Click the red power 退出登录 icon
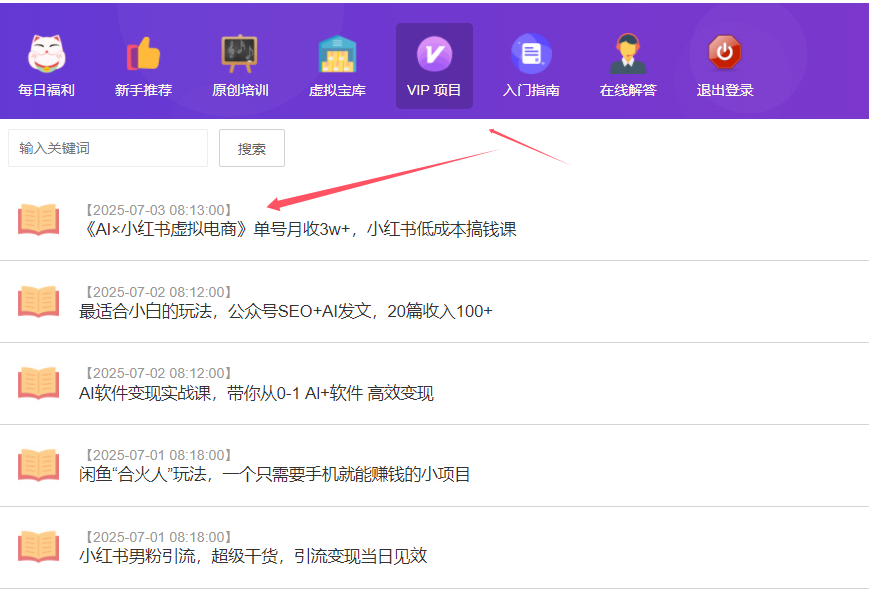The image size is (869, 596). [725, 52]
